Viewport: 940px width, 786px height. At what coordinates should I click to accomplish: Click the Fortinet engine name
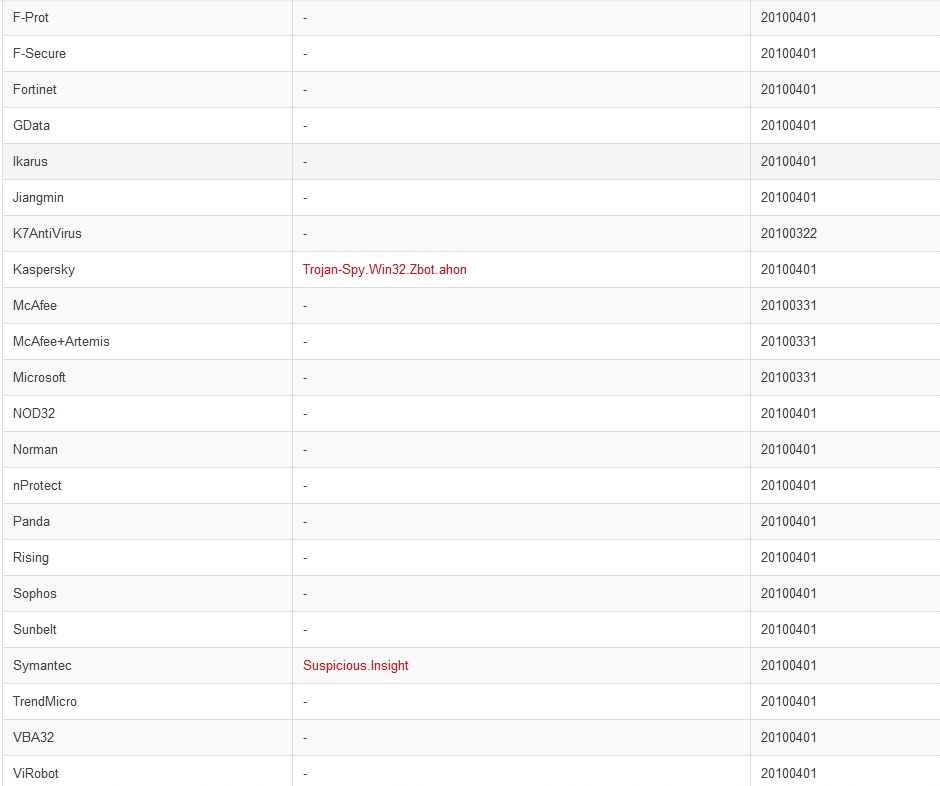click(35, 89)
